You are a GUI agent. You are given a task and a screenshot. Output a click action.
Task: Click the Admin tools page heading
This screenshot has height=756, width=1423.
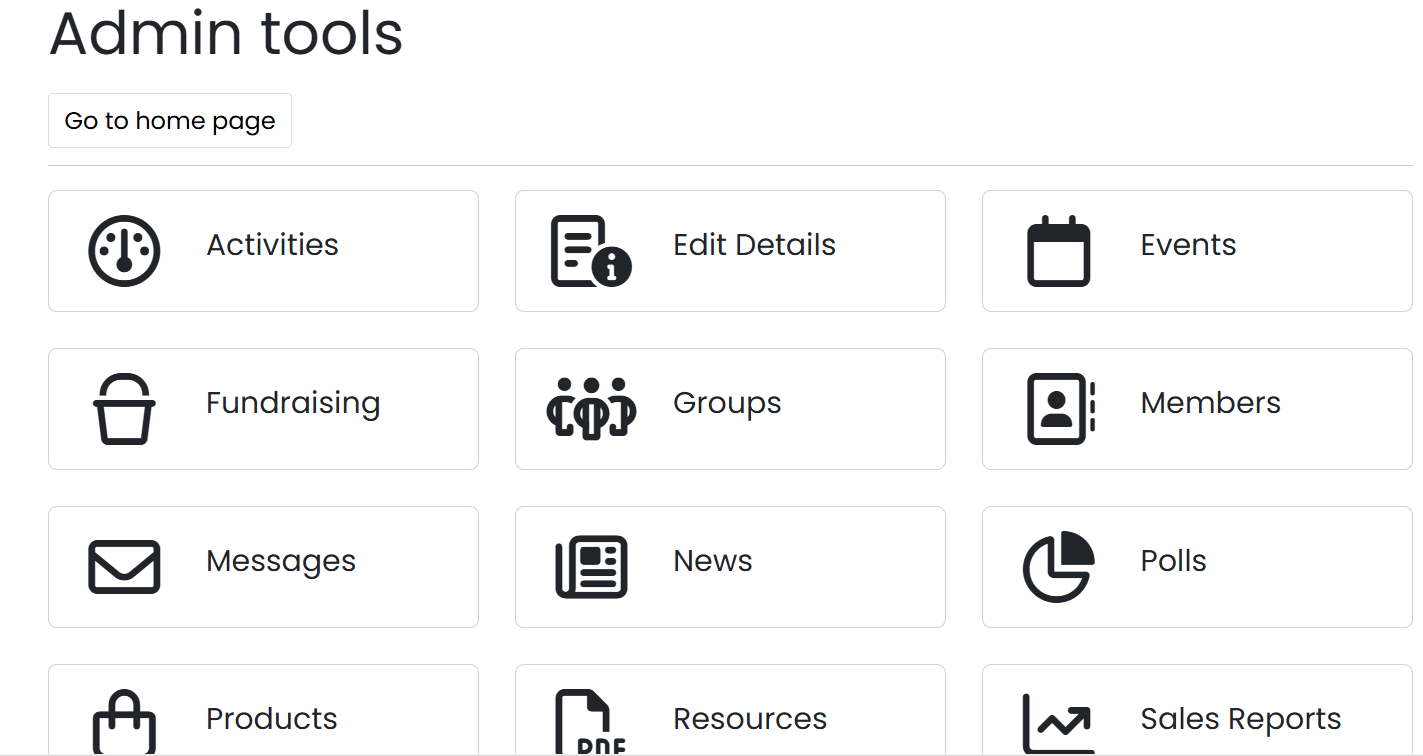coord(226,33)
